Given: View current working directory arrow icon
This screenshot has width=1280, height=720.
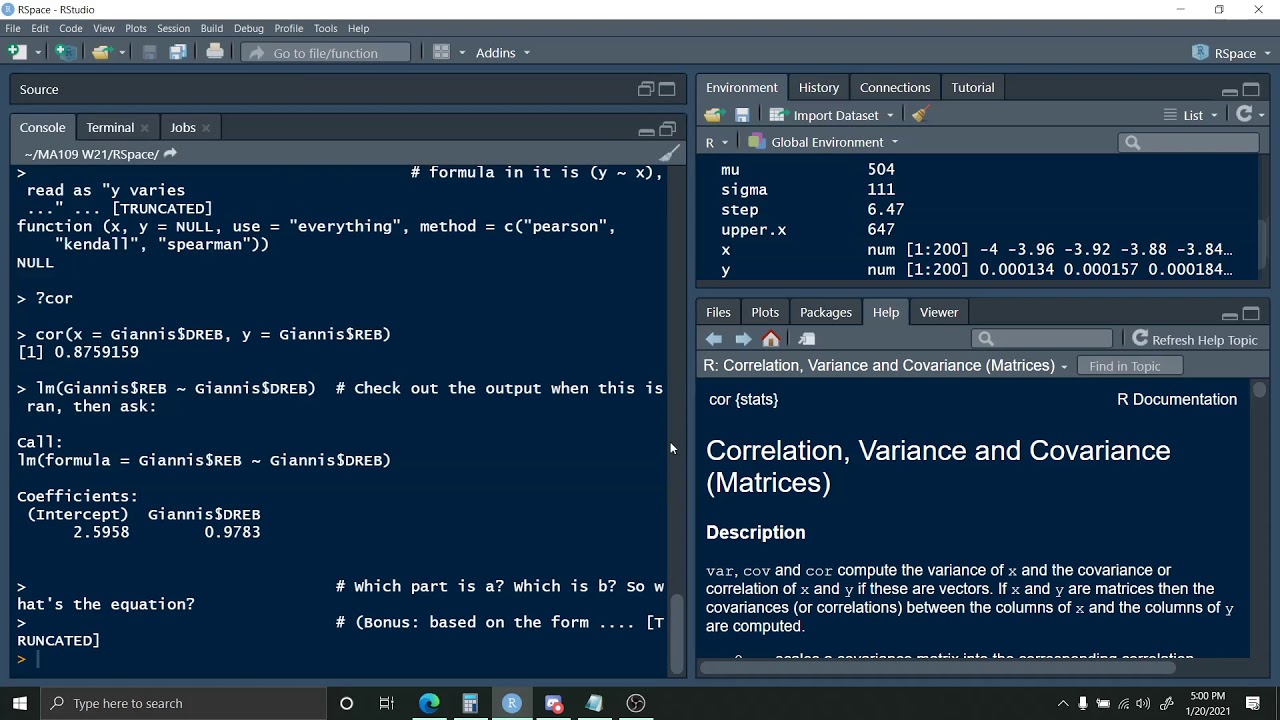Looking at the screenshot, I should pyautogui.click(x=170, y=153).
